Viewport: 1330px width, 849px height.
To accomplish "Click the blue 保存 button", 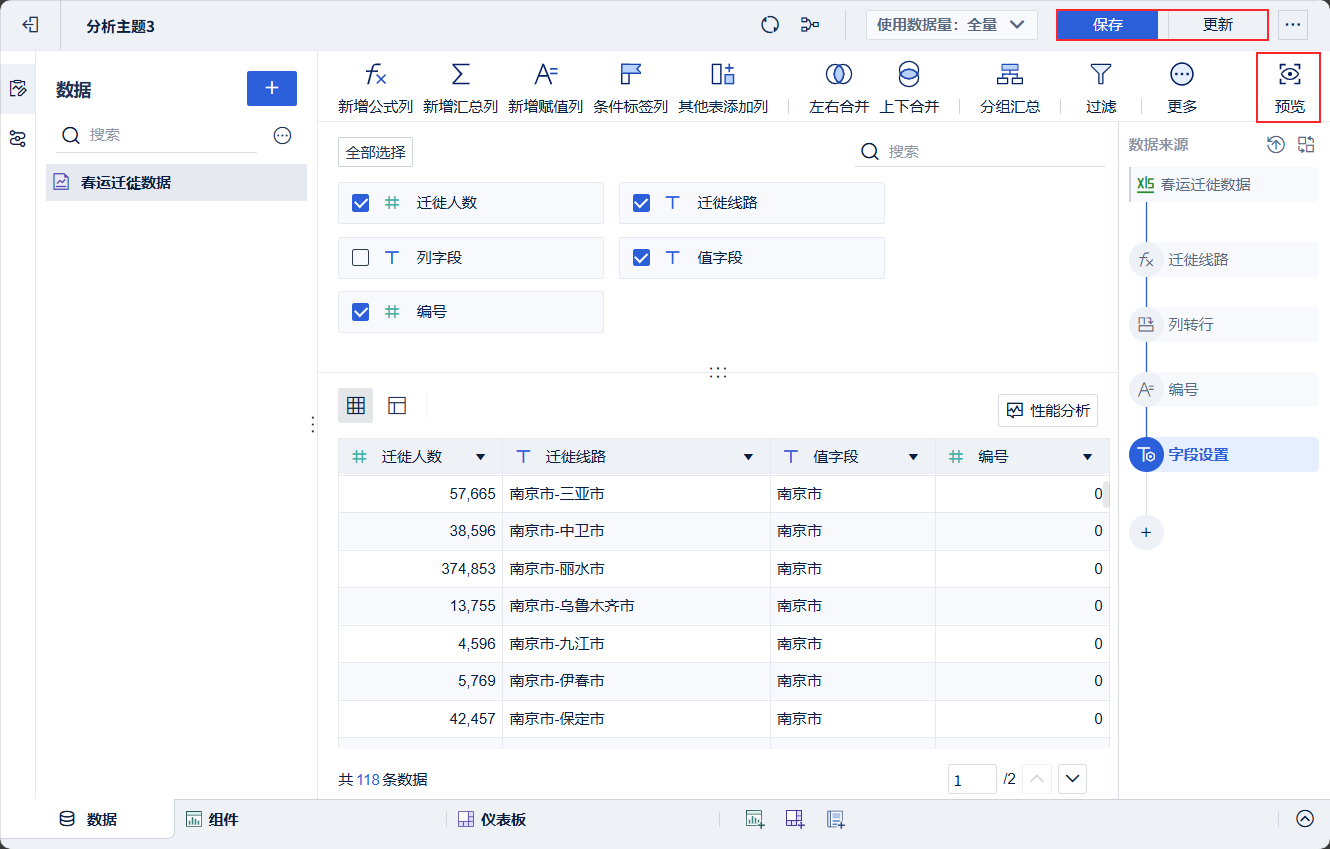I will 1107,25.
